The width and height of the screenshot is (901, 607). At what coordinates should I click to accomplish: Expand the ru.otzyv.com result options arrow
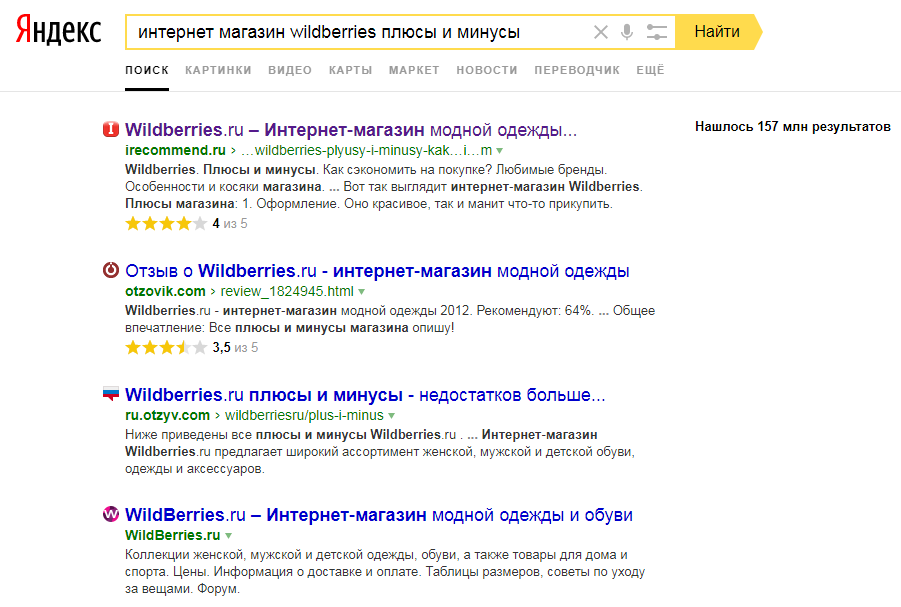(391, 416)
